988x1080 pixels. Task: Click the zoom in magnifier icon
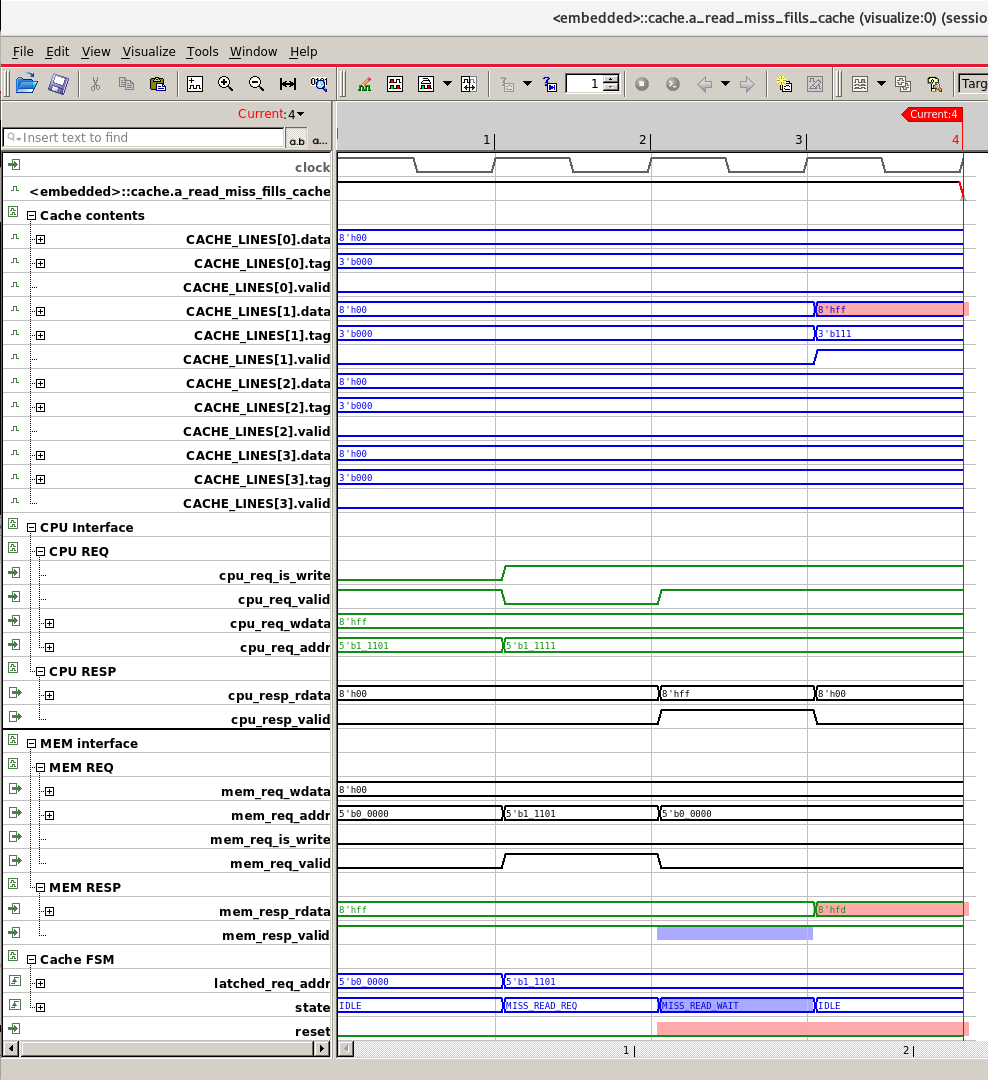225,84
